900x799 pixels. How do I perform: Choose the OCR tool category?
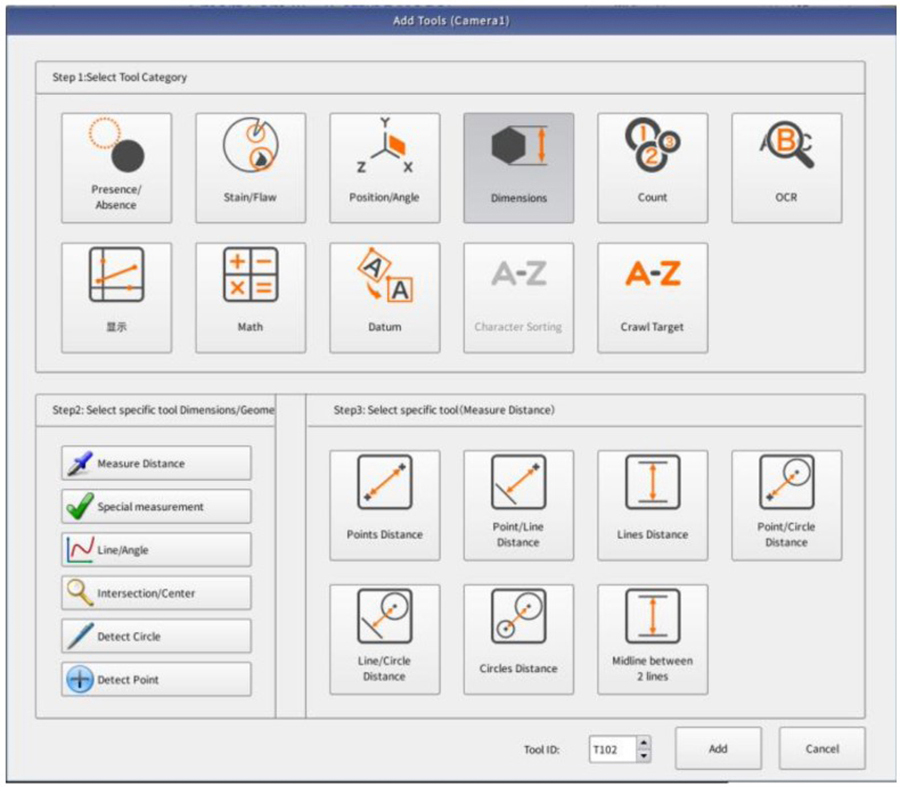[x=787, y=168]
